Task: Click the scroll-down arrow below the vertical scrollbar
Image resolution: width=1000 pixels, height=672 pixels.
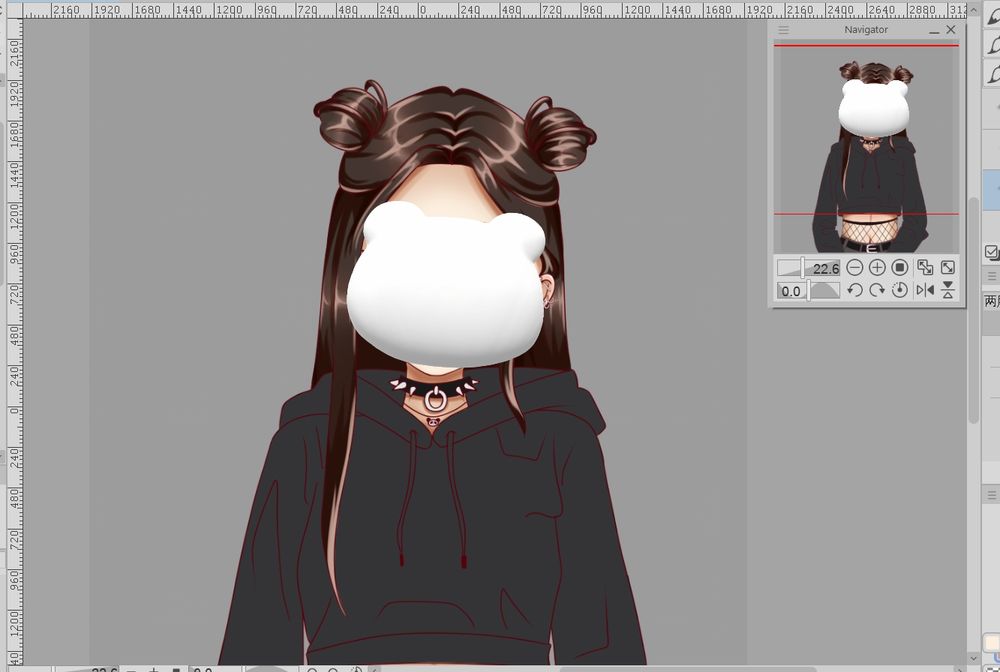Action: tap(973, 657)
